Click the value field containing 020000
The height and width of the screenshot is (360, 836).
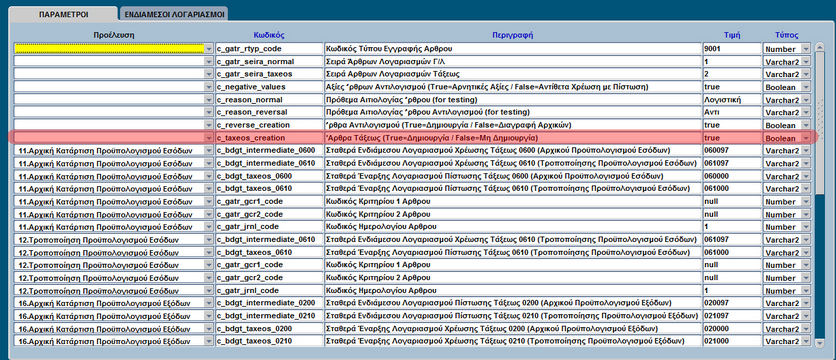[732, 328]
